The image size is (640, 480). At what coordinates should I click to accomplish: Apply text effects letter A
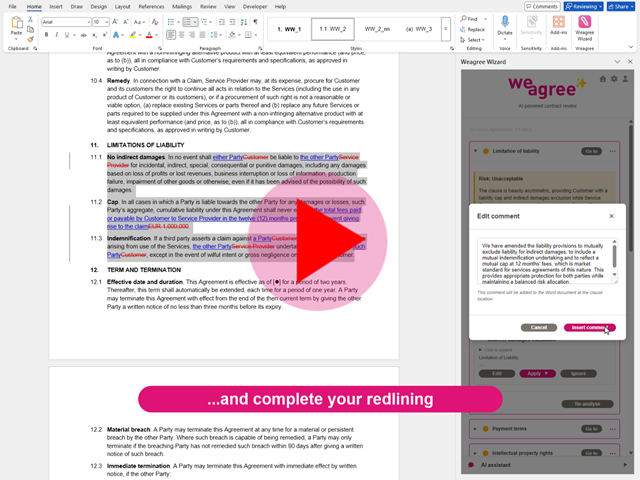pyautogui.click(x=116, y=35)
